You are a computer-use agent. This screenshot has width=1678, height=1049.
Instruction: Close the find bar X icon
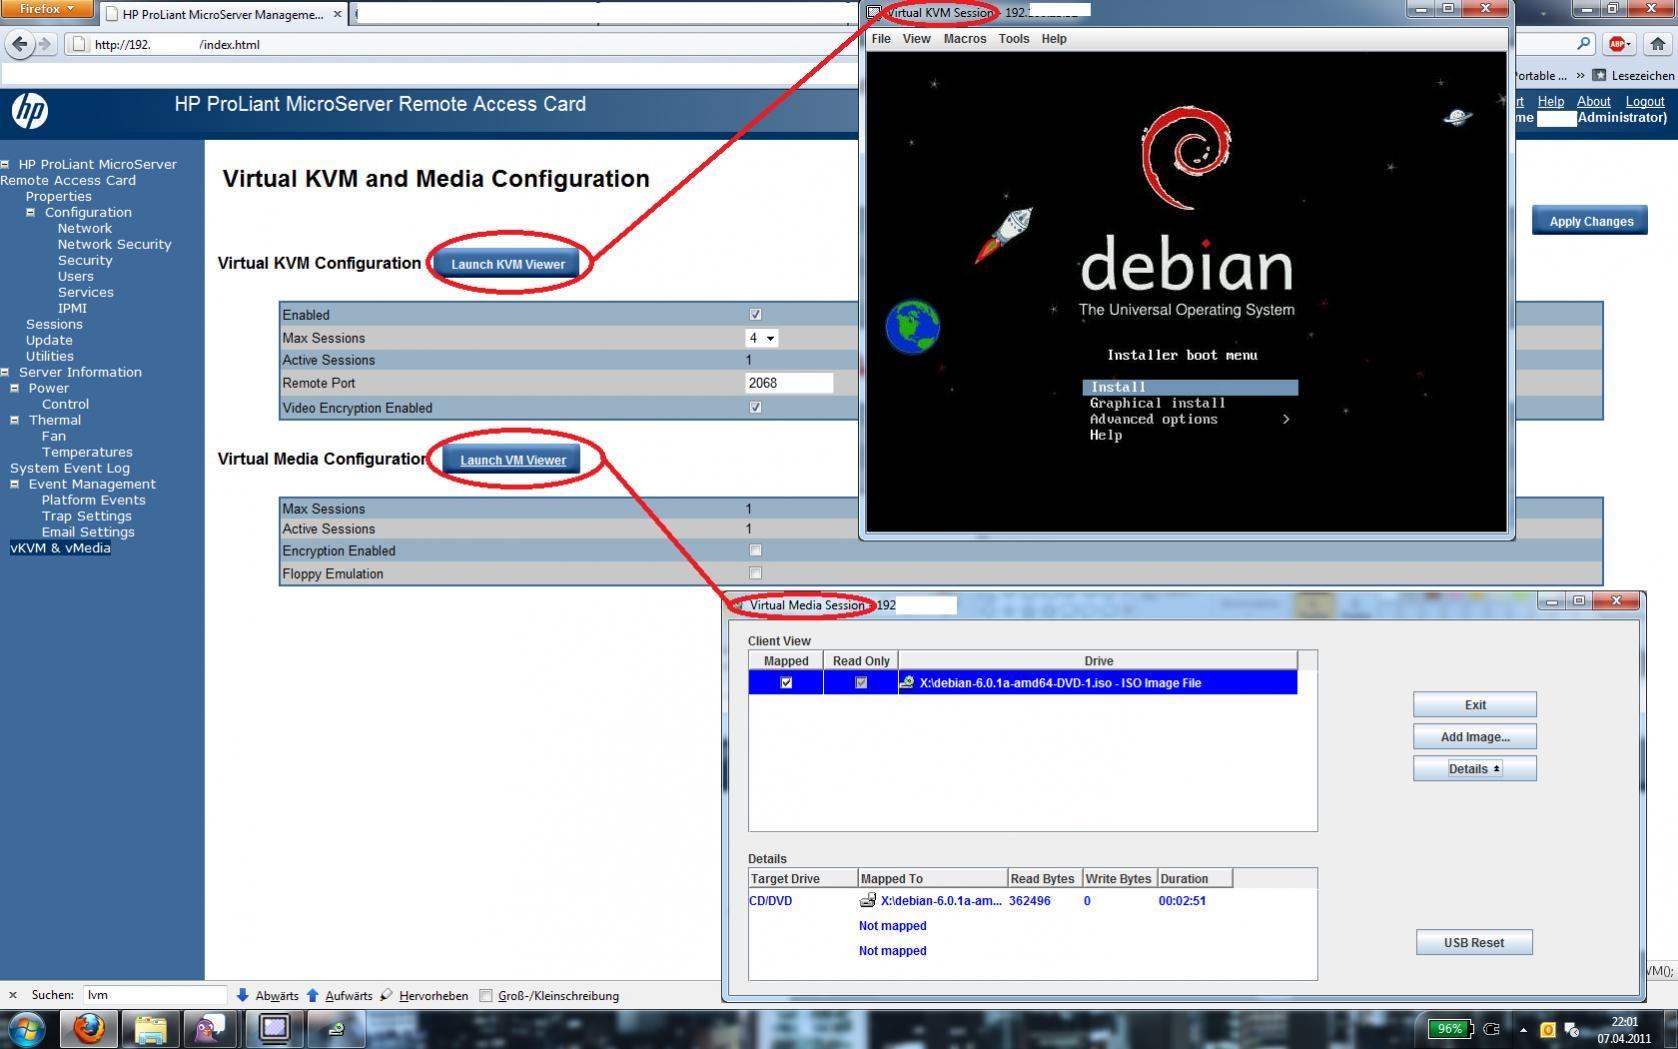click(13, 995)
